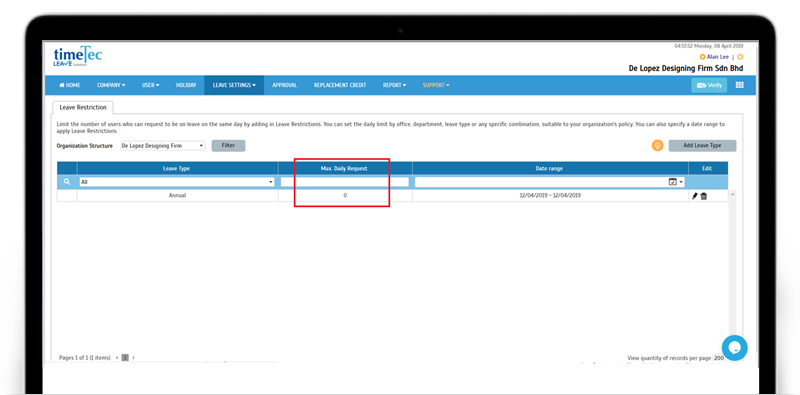Click the Alan Lee user name
800x395 pixels.
(x=718, y=57)
